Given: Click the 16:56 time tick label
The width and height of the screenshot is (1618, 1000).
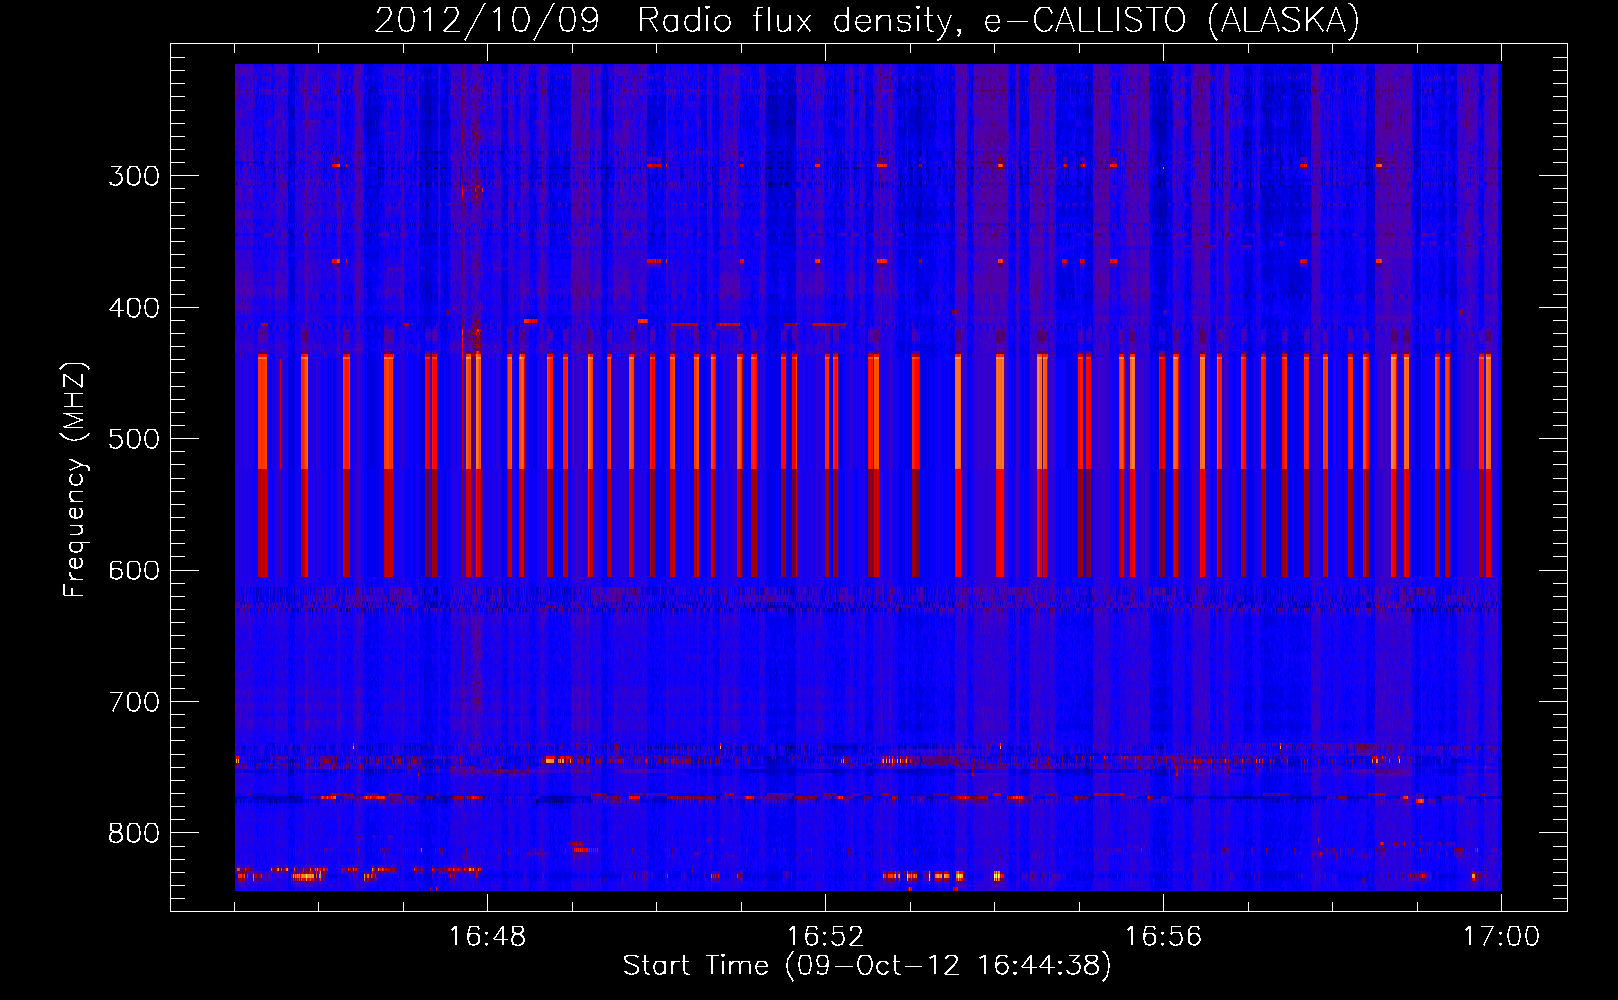Looking at the screenshot, I should 1163,936.
